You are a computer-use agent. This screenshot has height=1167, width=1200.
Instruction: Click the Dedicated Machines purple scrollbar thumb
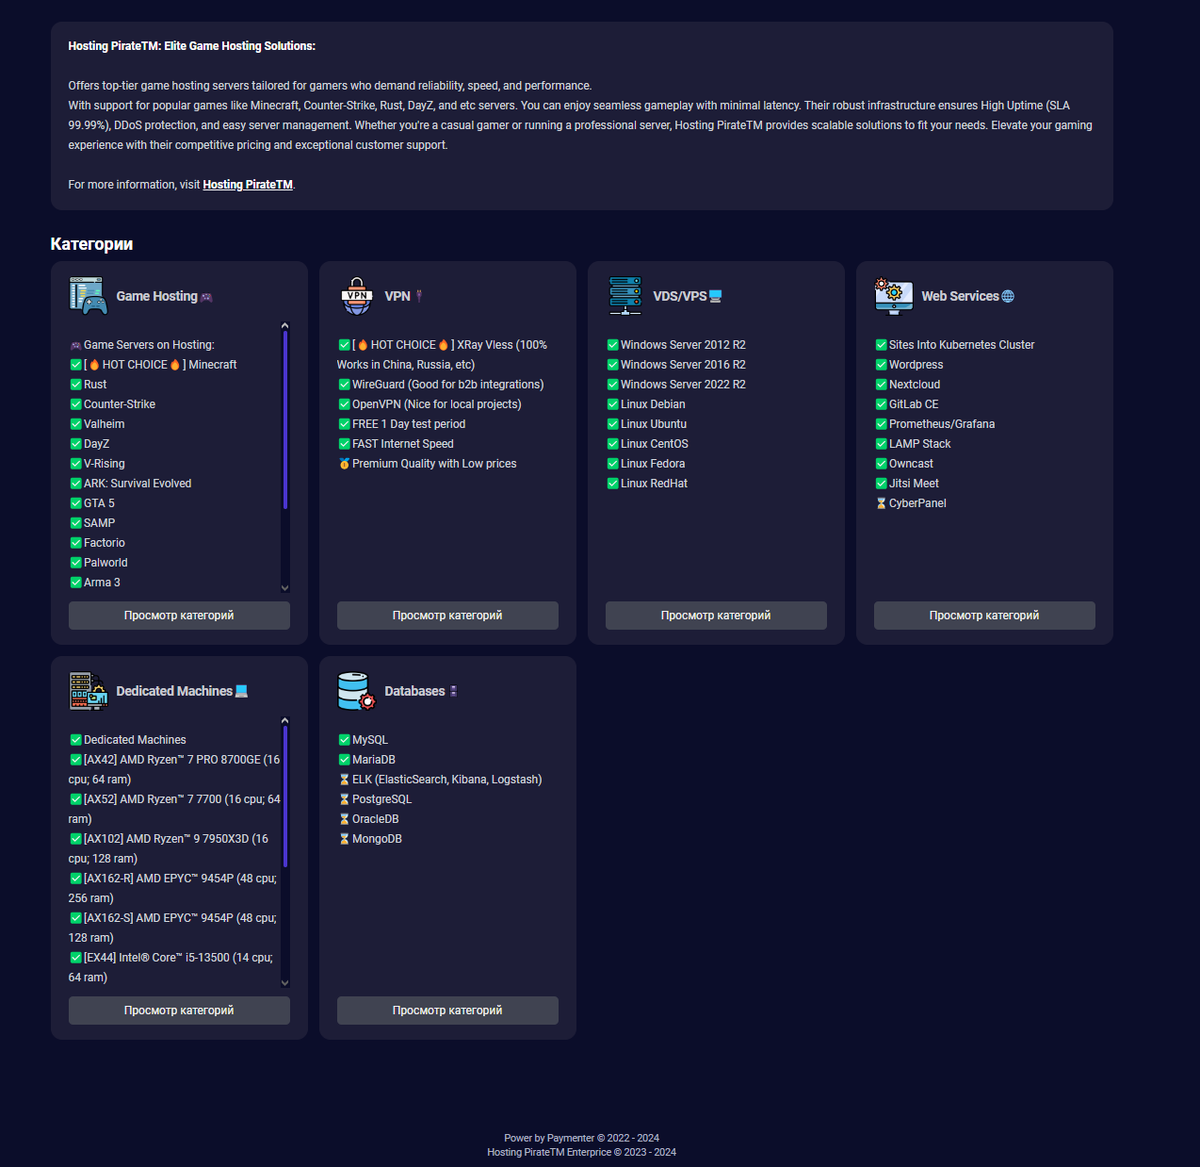point(285,796)
